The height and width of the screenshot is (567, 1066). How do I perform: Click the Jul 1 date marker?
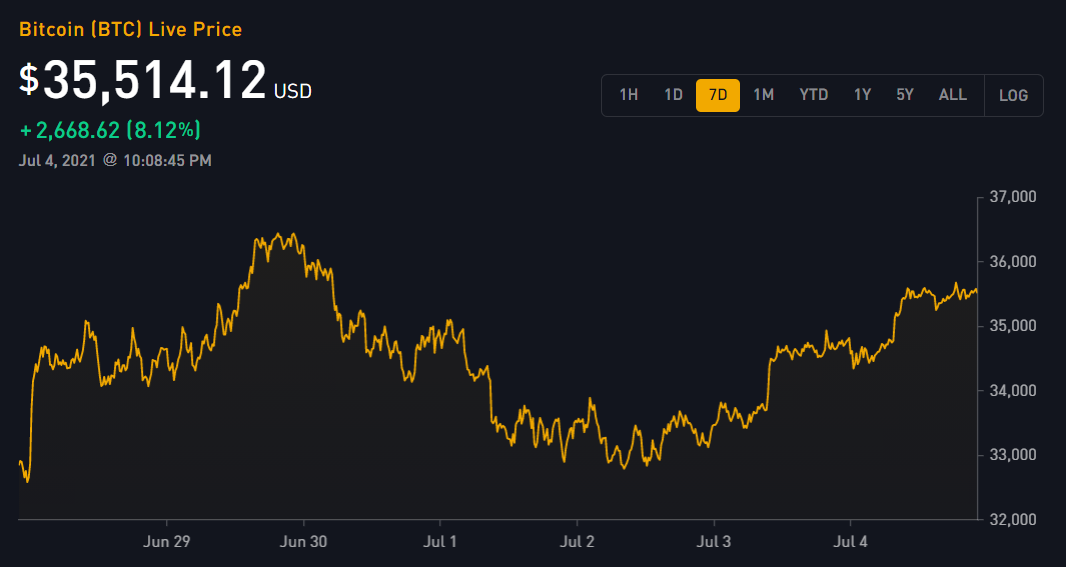click(x=441, y=542)
